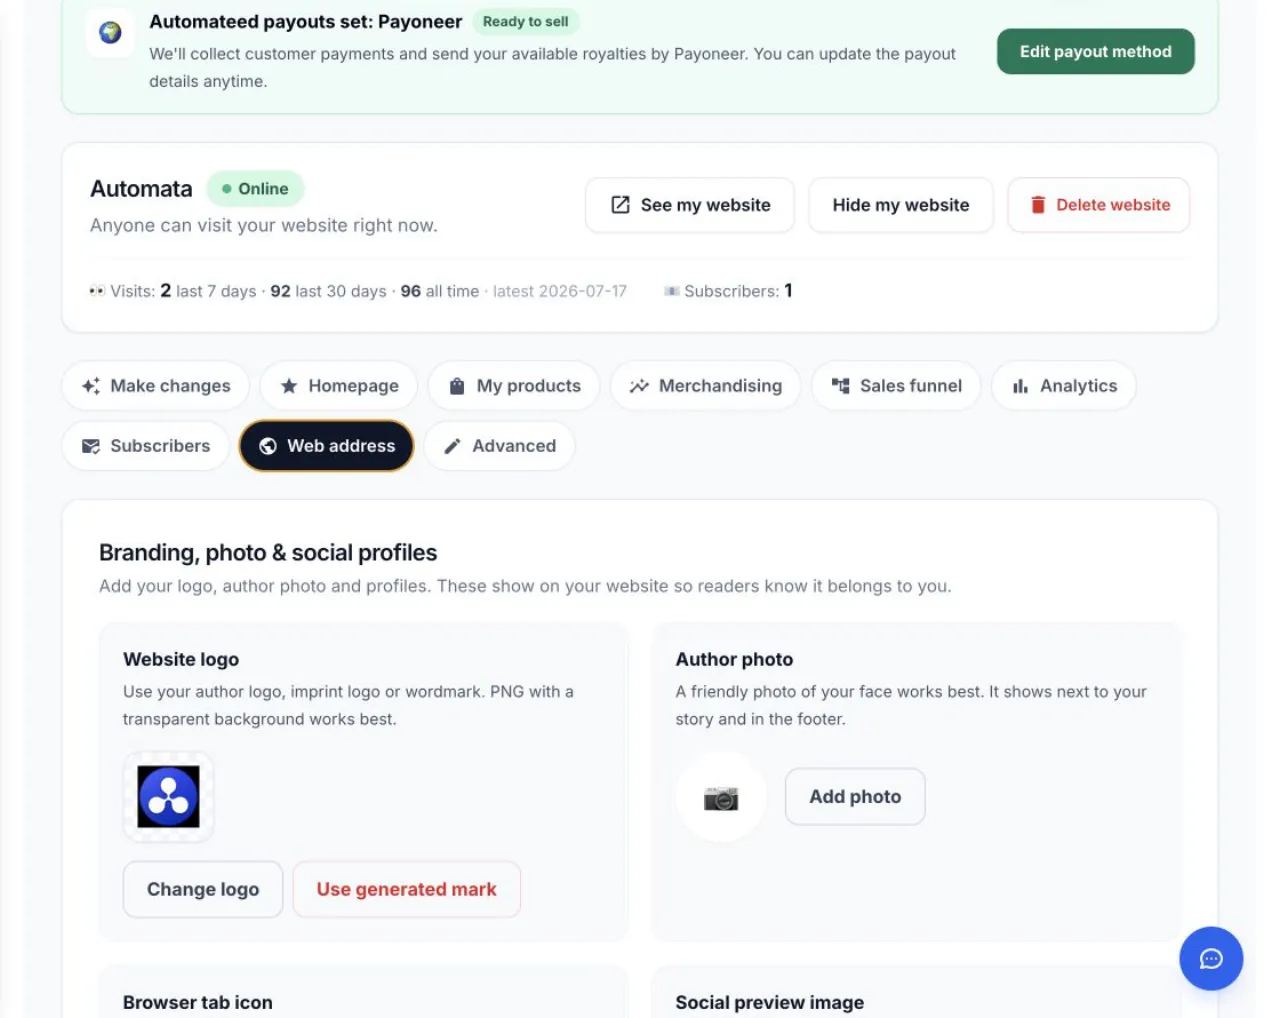Open the My products tab
This screenshot has height=1018, width=1280.
(x=514, y=386)
